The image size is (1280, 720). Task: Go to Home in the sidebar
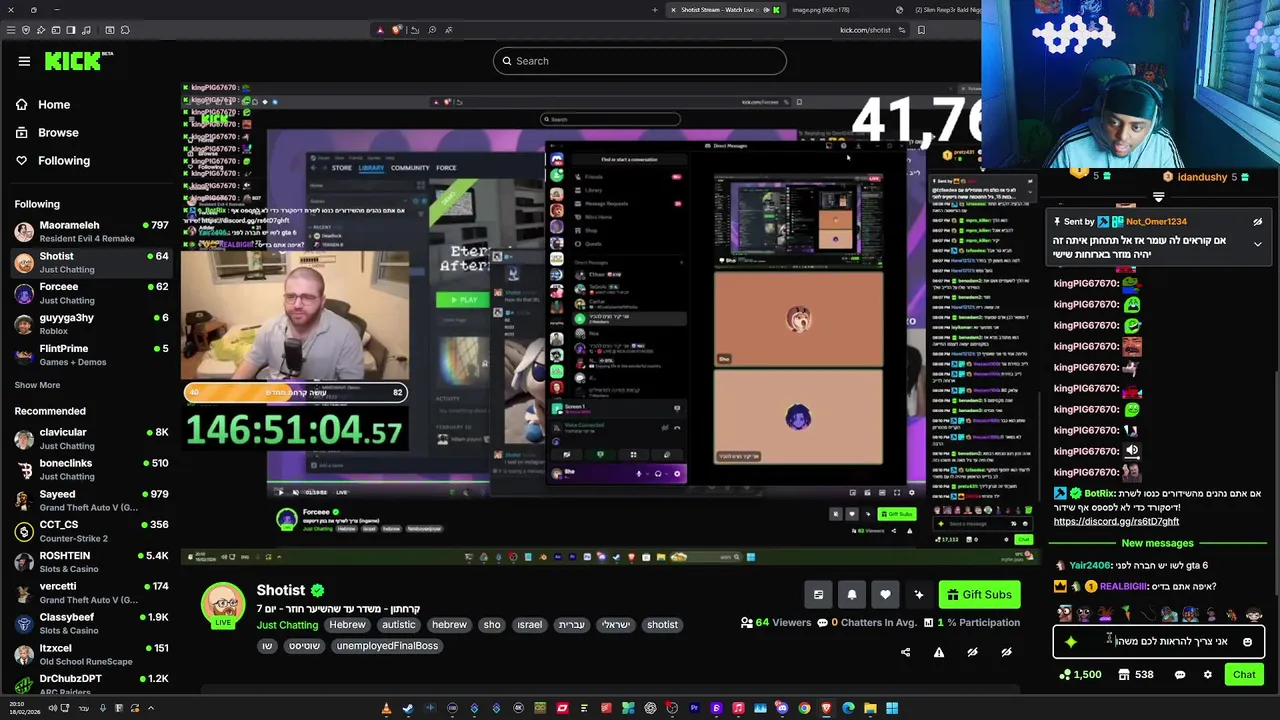(x=54, y=105)
